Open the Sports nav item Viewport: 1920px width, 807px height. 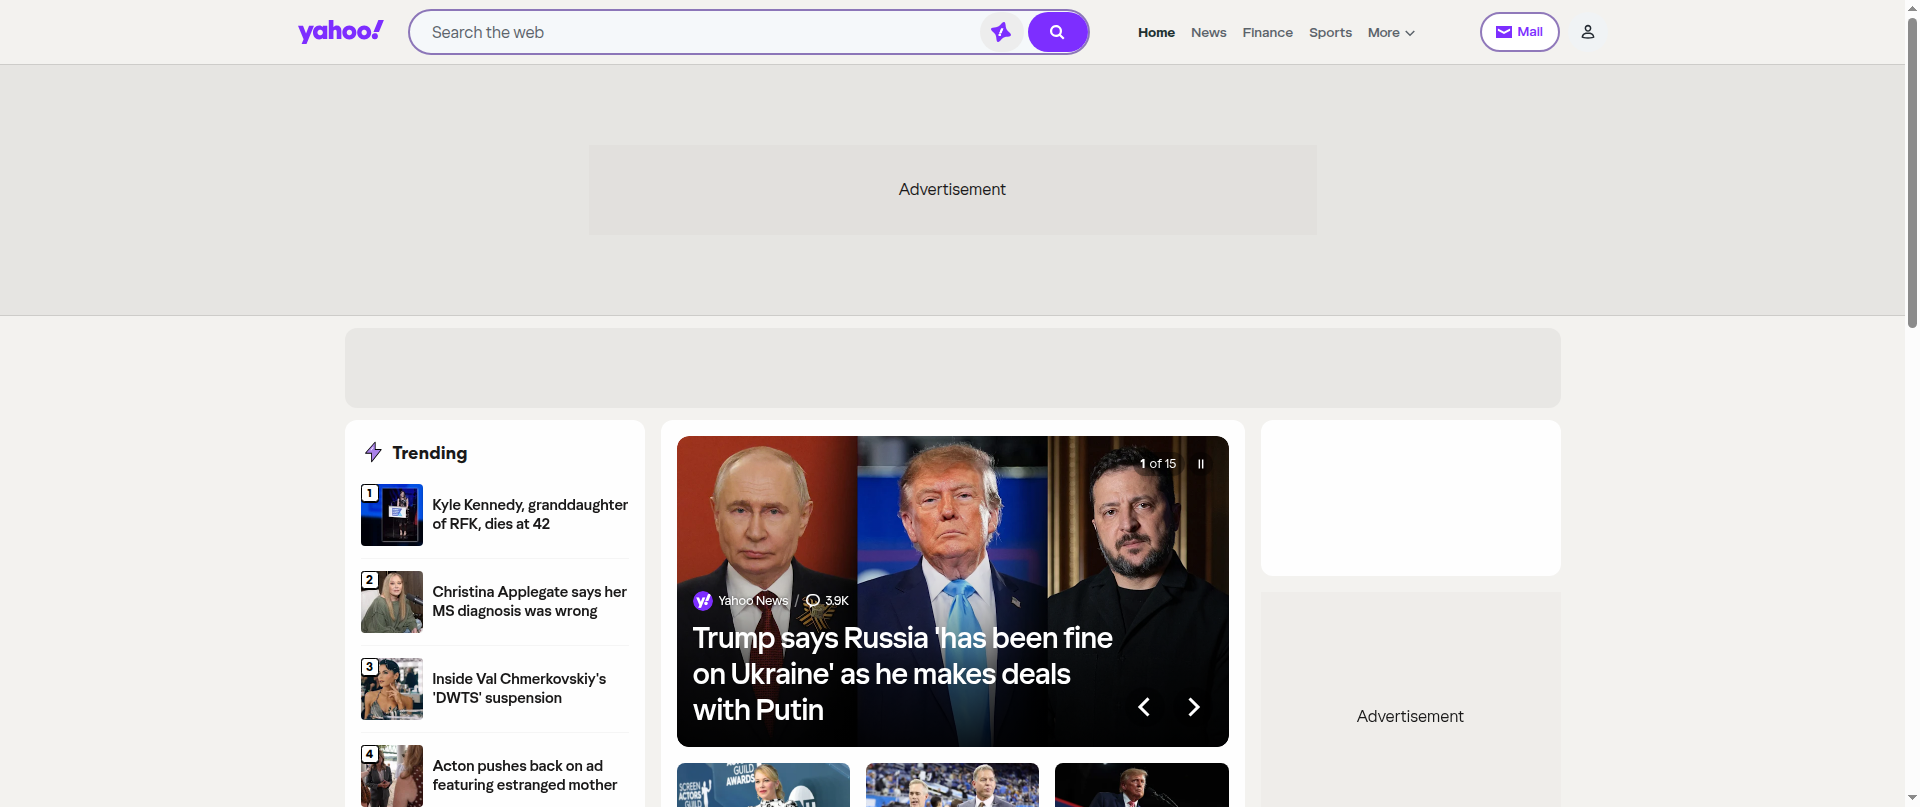pos(1330,32)
